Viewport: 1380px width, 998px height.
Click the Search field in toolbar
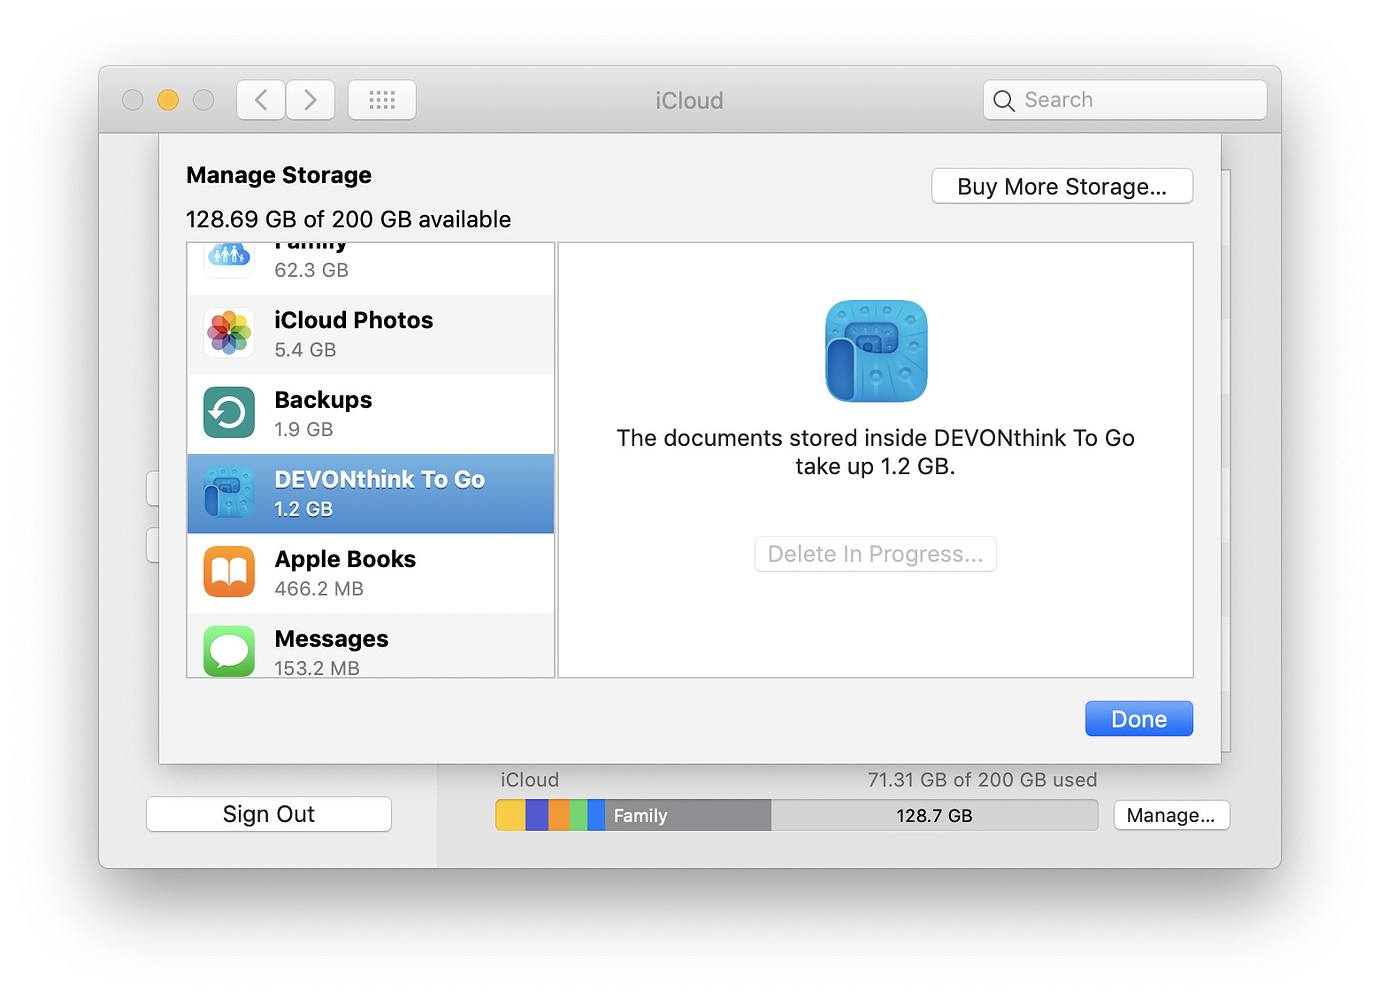click(1125, 100)
